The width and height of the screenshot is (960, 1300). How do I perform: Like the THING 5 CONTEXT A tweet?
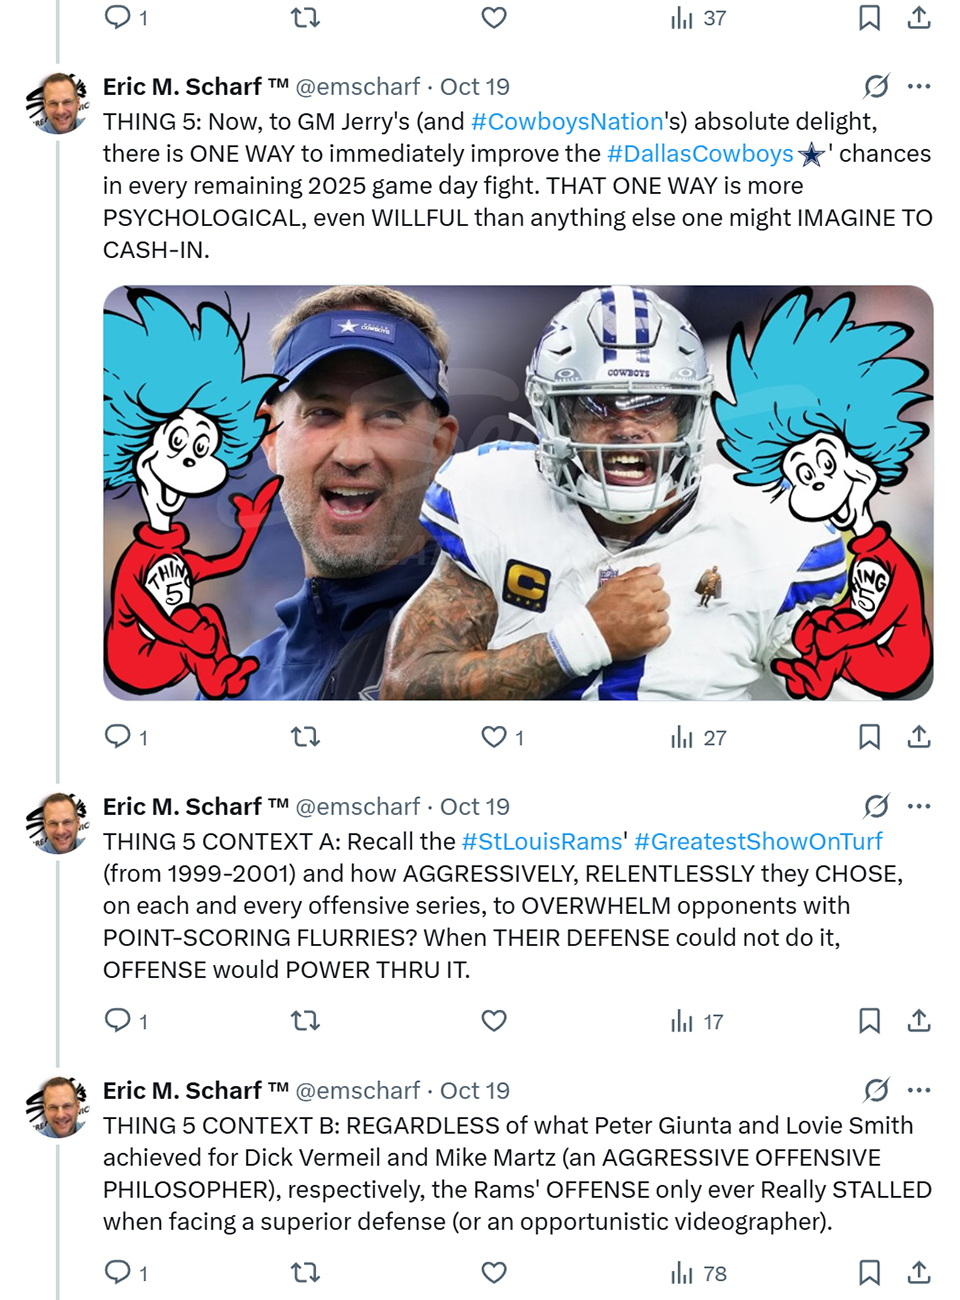[x=494, y=1021]
